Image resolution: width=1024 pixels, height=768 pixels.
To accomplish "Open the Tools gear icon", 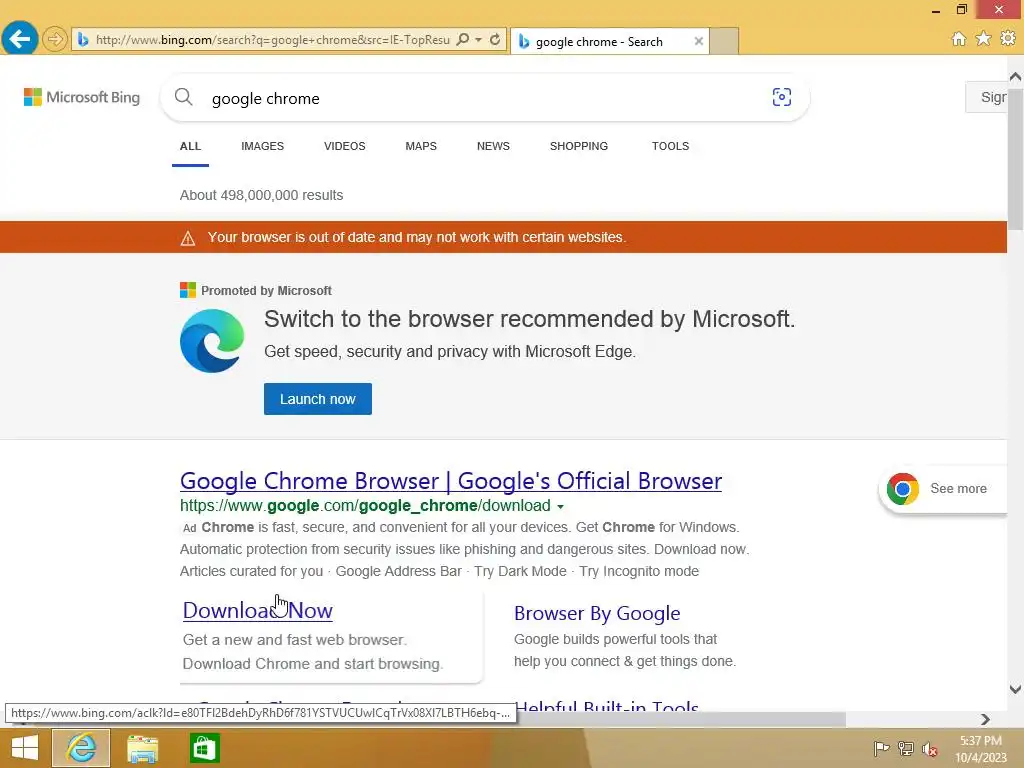I will (1008, 39).
